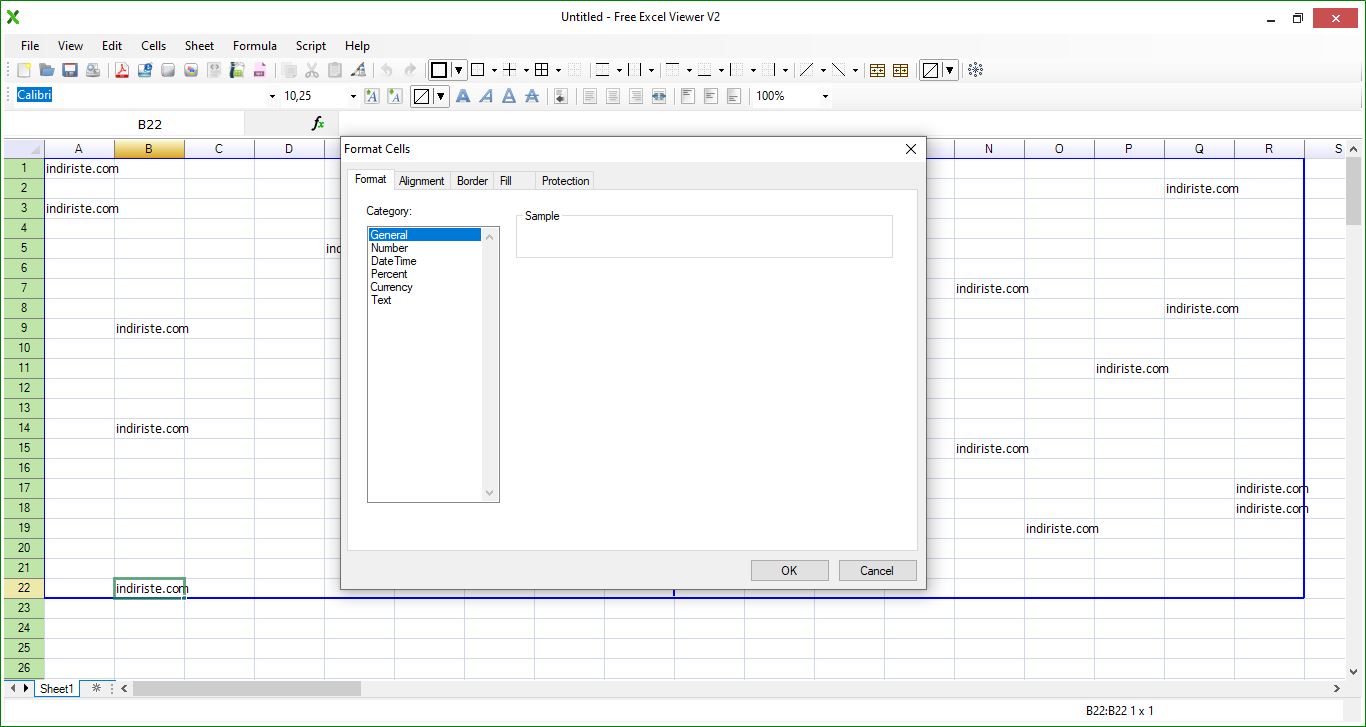The width and height of the screenshot is (1366, 727).
Task: Expand the diagonal up border dropdown
Action: pyautogui.click(x=822, y=70)
